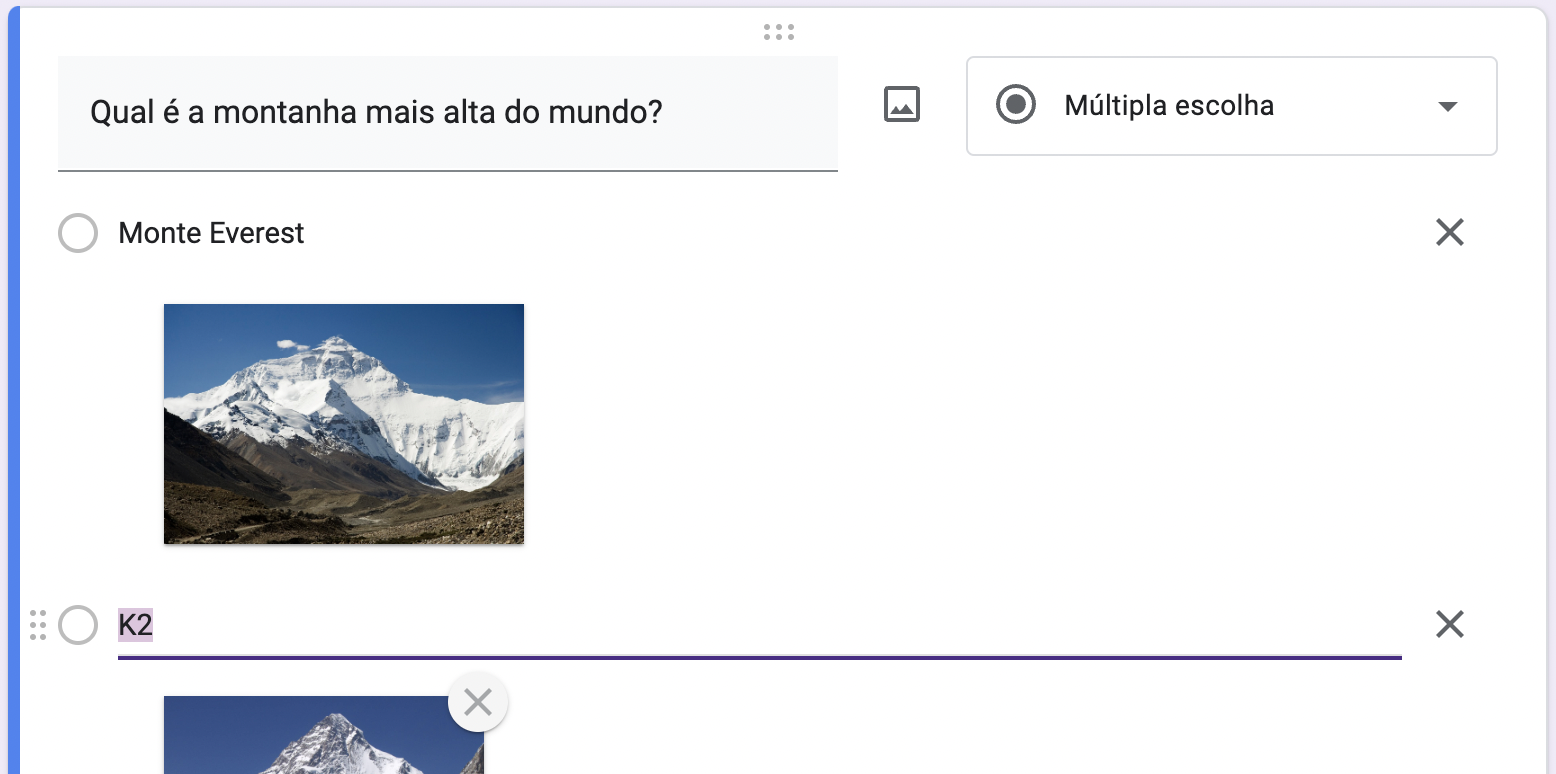Select the K2 radio button

click(x=78, y=625)
